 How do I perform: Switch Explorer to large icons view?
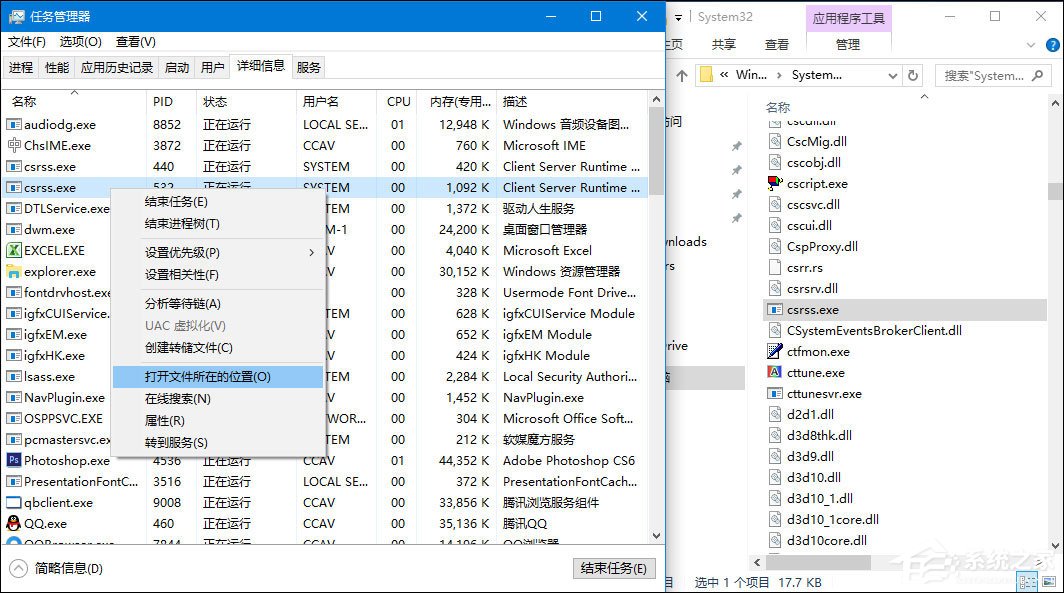[1050, 581]
